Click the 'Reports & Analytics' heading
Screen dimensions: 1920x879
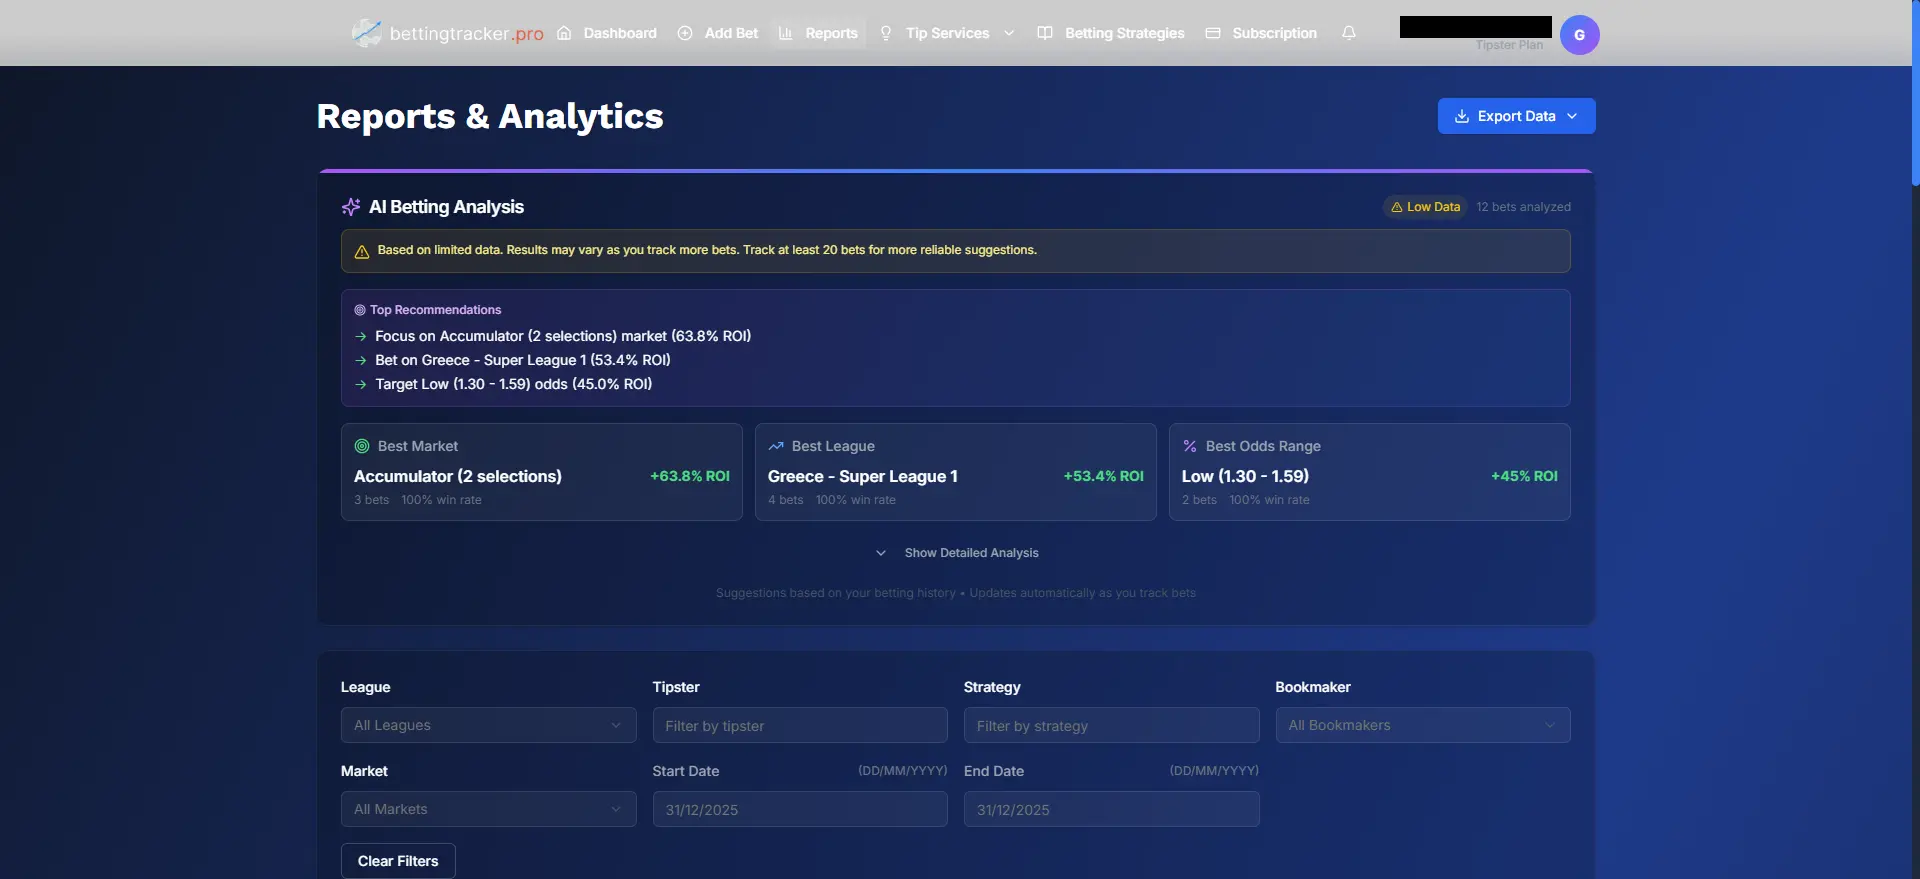click(x=490, y=116)
